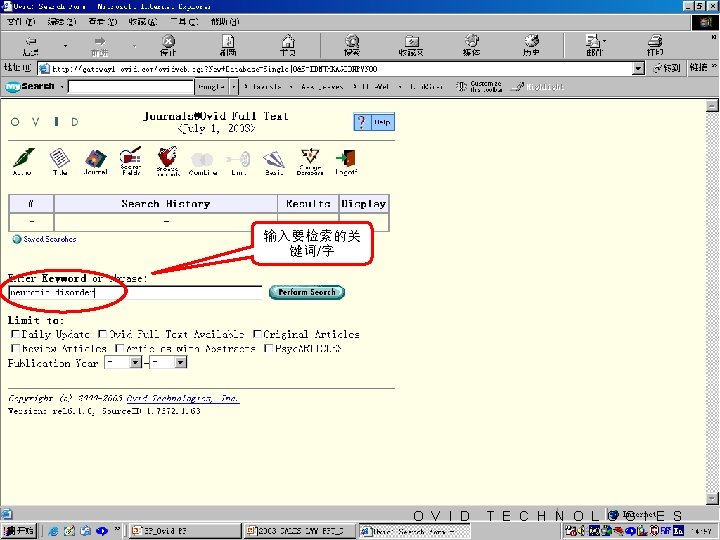This screenshot has height=540, width=720.
Task: Check the Daily Update limit box
Action: click(x=15, y=334)
